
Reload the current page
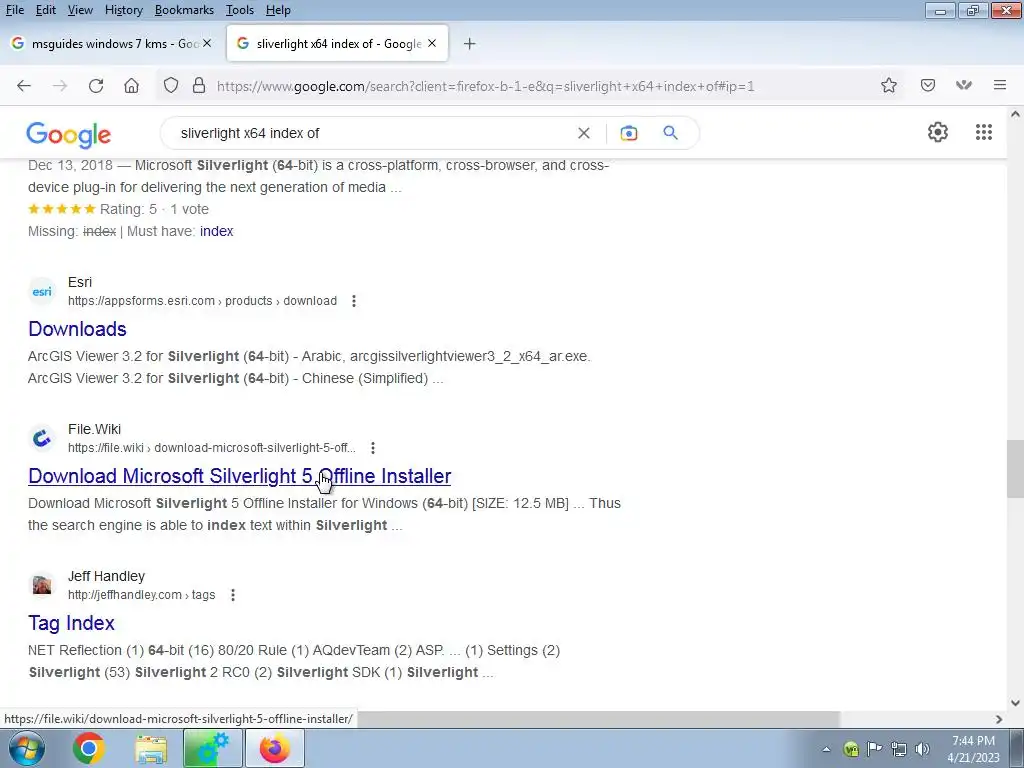tap(96, 86)
